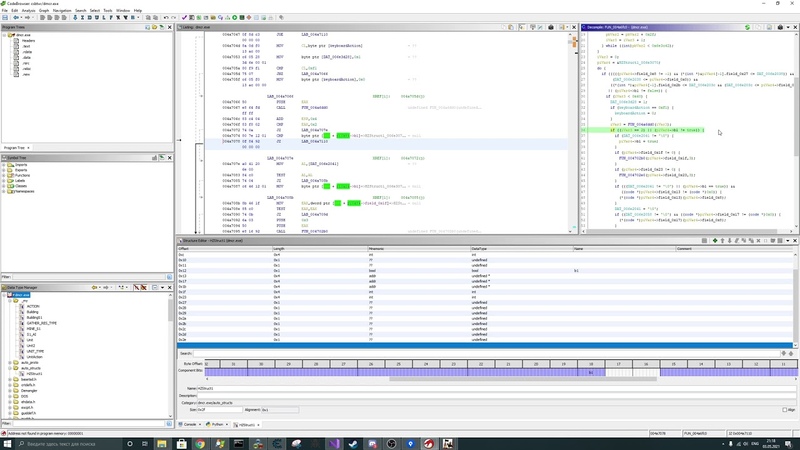
Task: Move selected structure component up arrow
Action: click(x=722, y=240)
